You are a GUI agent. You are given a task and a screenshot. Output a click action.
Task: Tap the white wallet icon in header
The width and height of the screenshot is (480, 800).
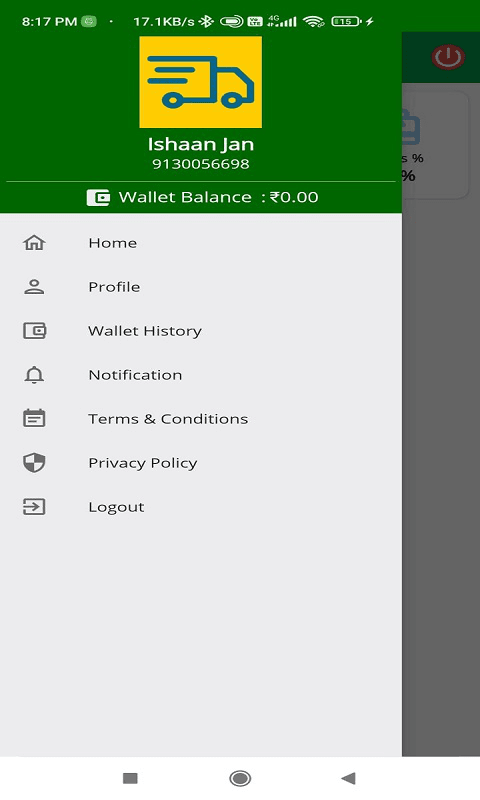coord(98,197)
